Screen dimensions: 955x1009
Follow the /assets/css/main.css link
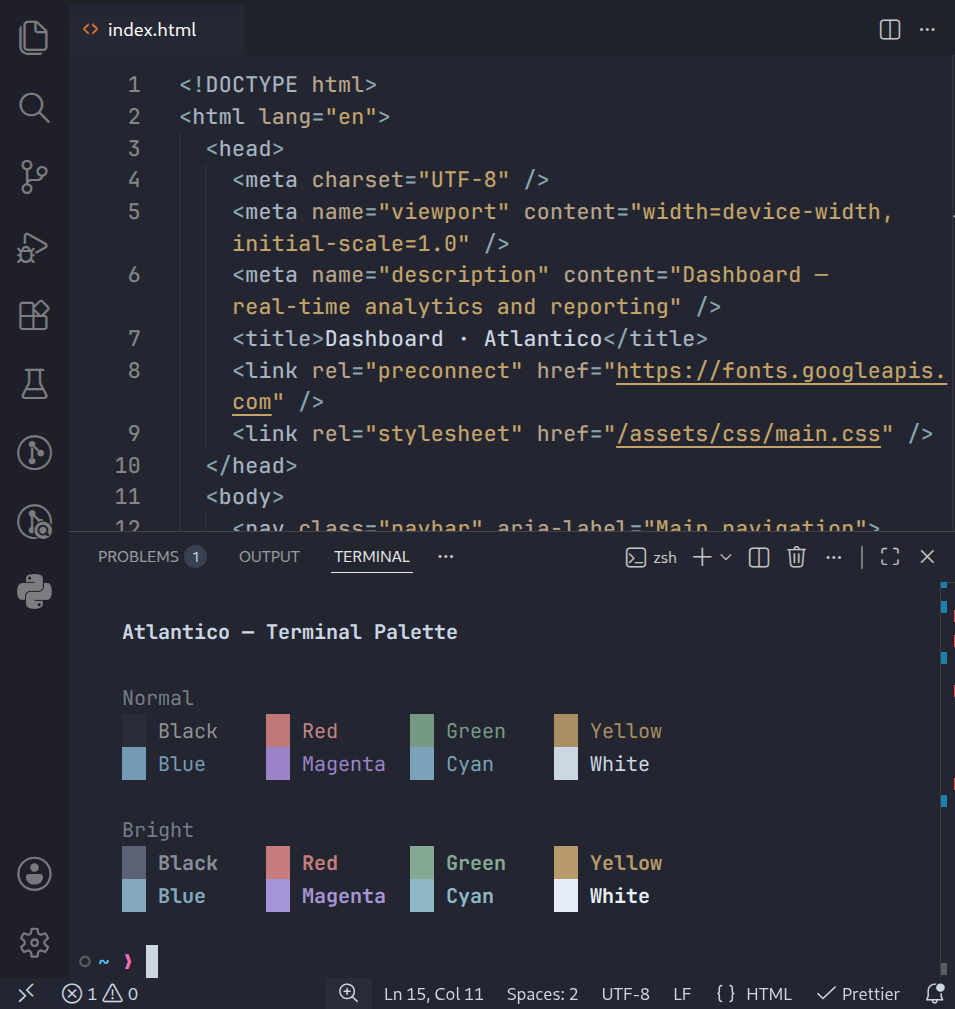point(748,434)
